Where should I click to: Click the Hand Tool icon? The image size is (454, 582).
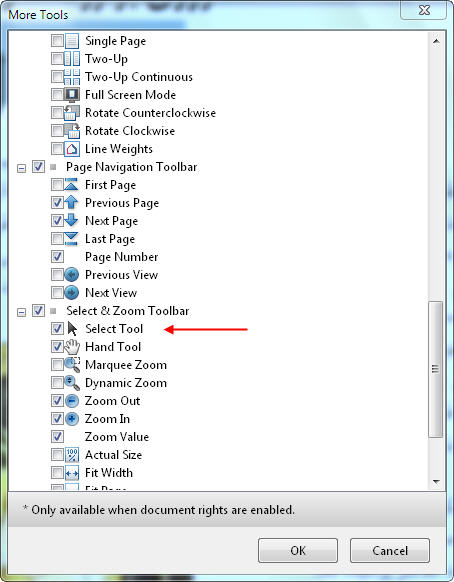click(x=72, y=347)
